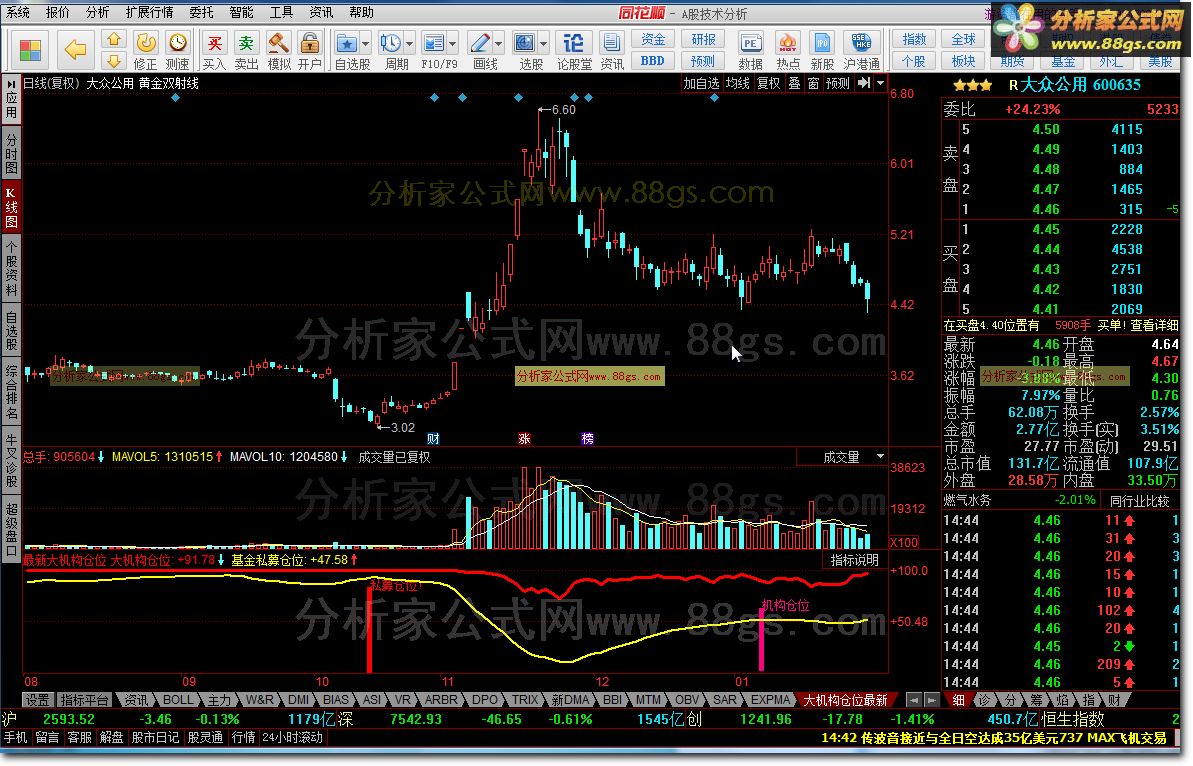Image resolution: width=1193 pixels, height=766 pixels.
Task: Open the 智能 menu
Action: click(x=241, y=12)
